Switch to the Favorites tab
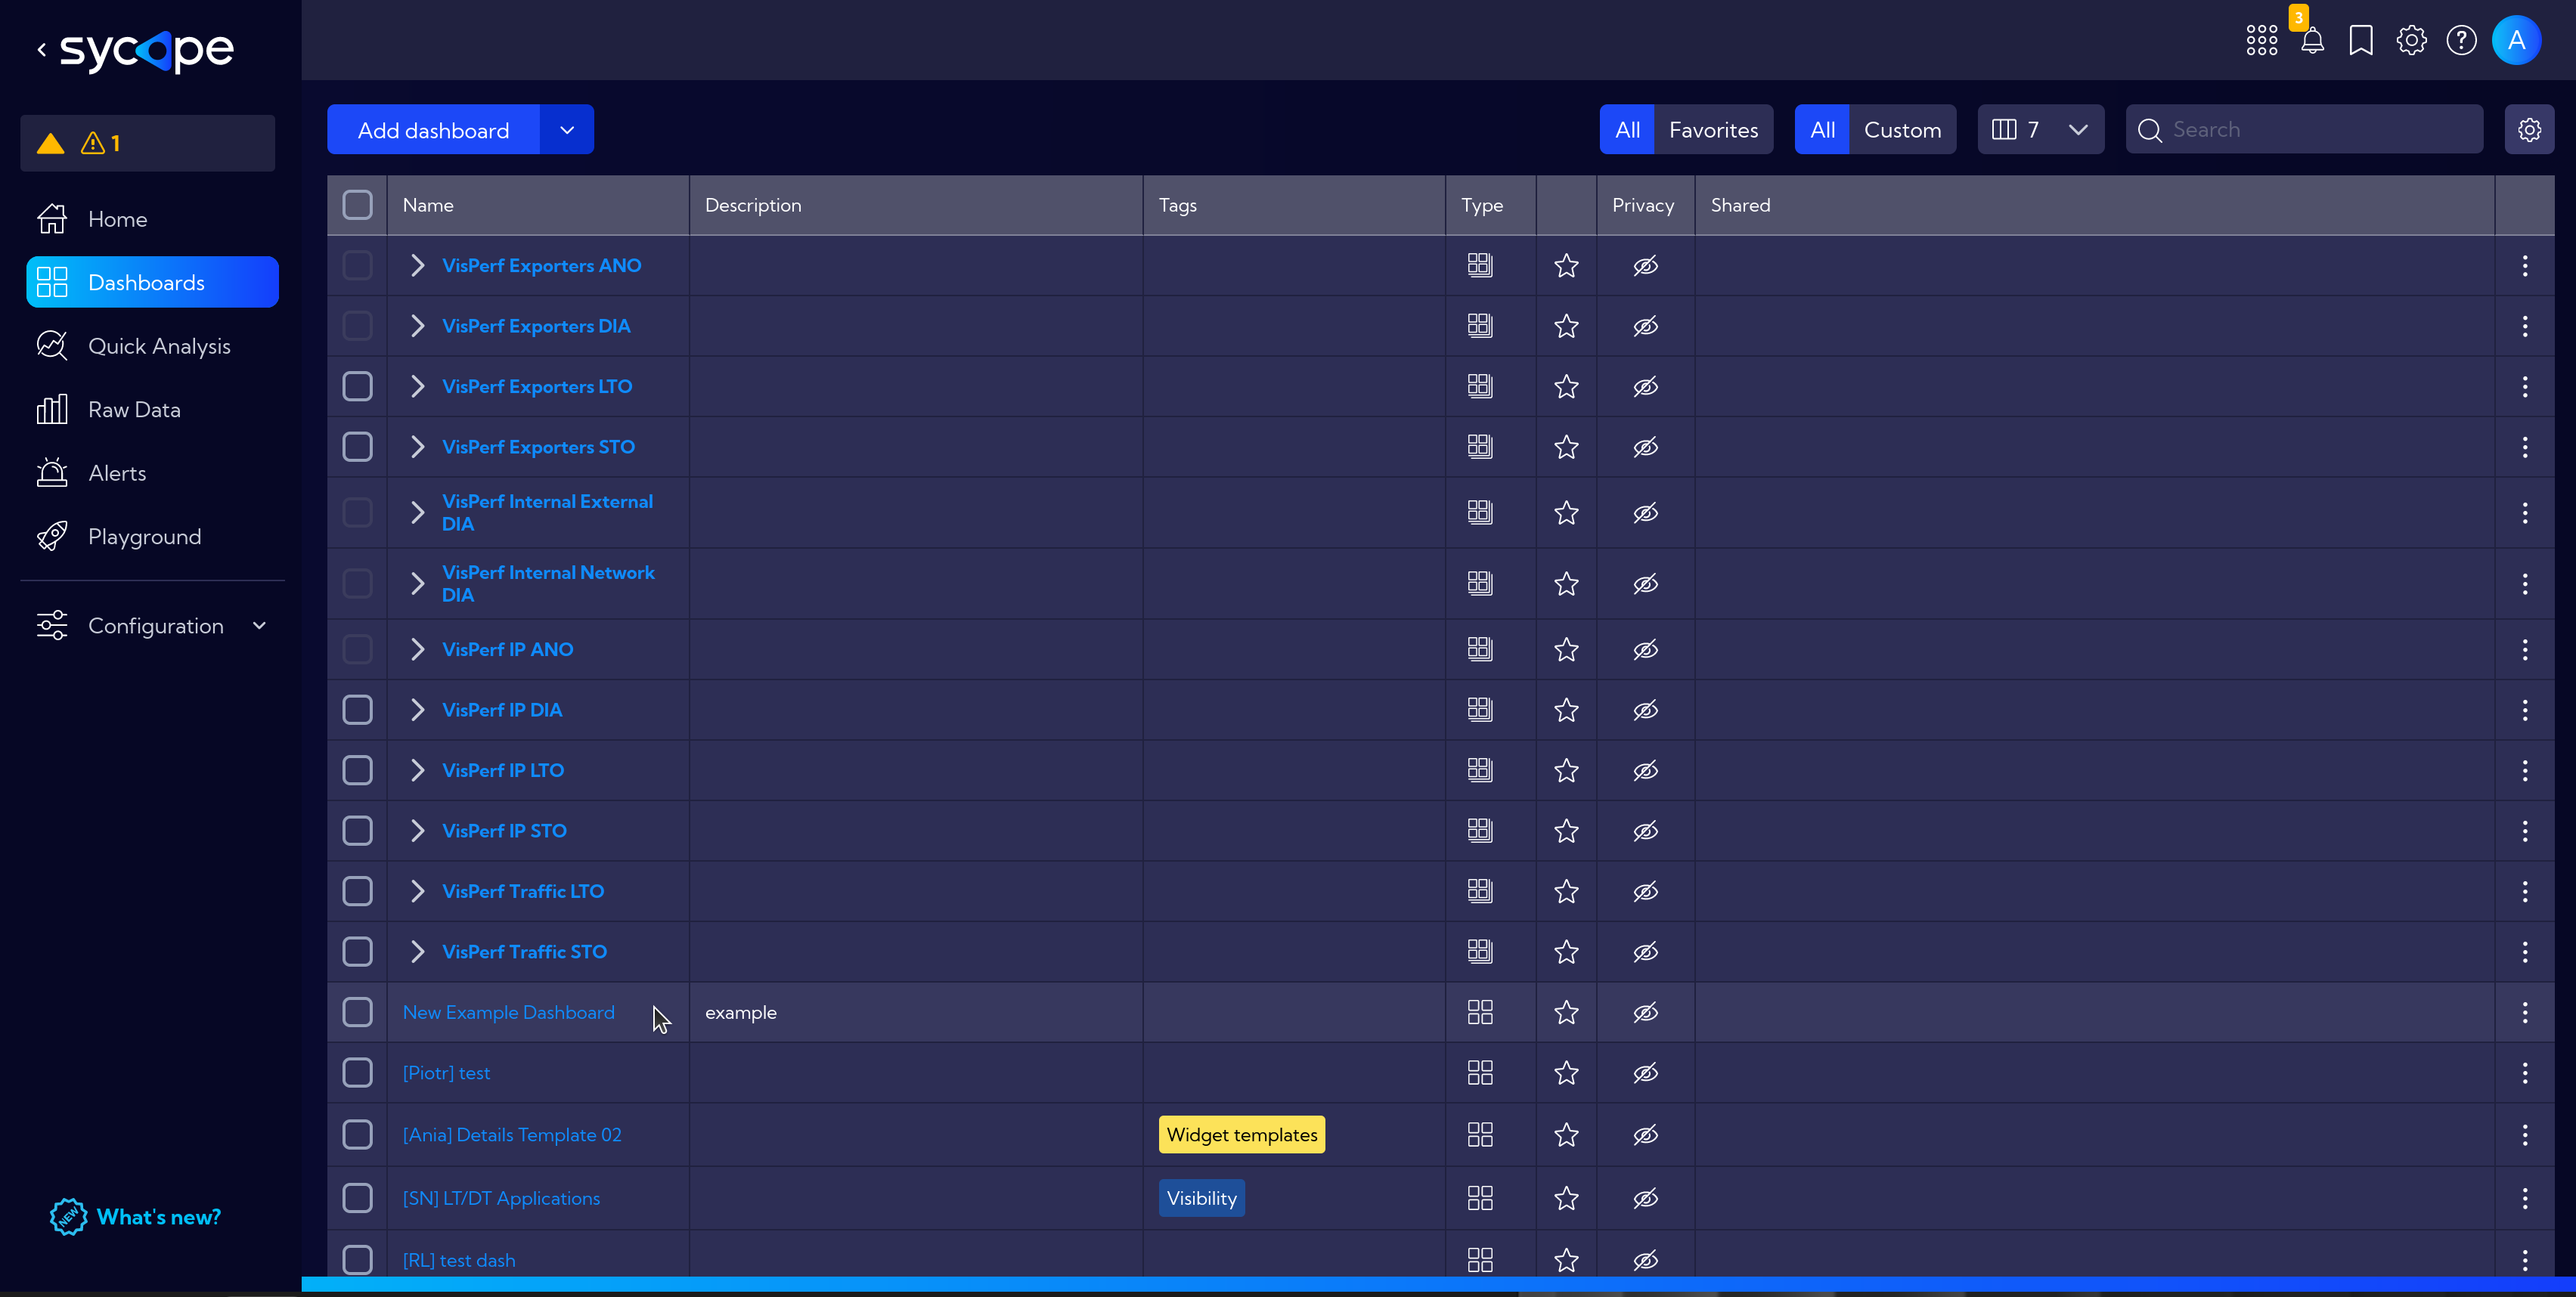Image resolution: width=2576 pixels, height=1297 pixels. (x=1714, y=129)
